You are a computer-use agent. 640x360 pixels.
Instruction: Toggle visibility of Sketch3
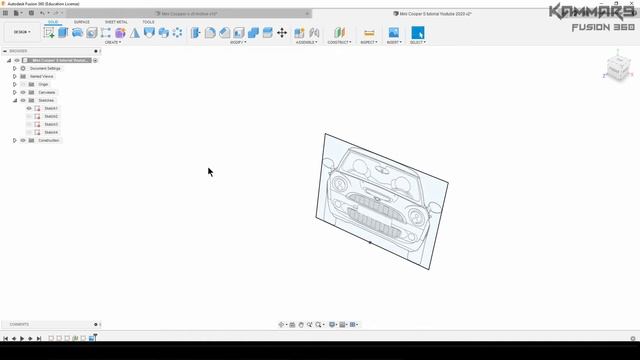click(29, 124)
